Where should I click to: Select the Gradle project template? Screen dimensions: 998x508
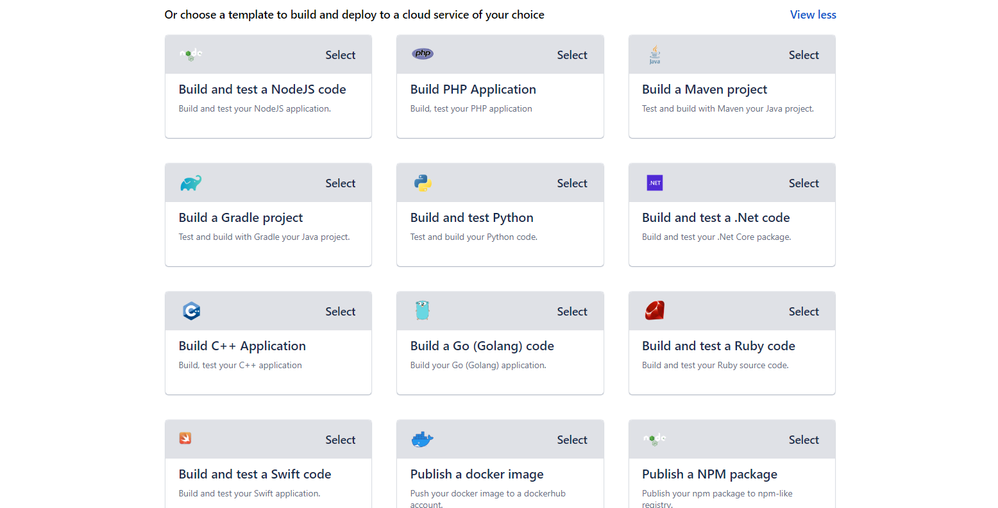pos(340,183)
